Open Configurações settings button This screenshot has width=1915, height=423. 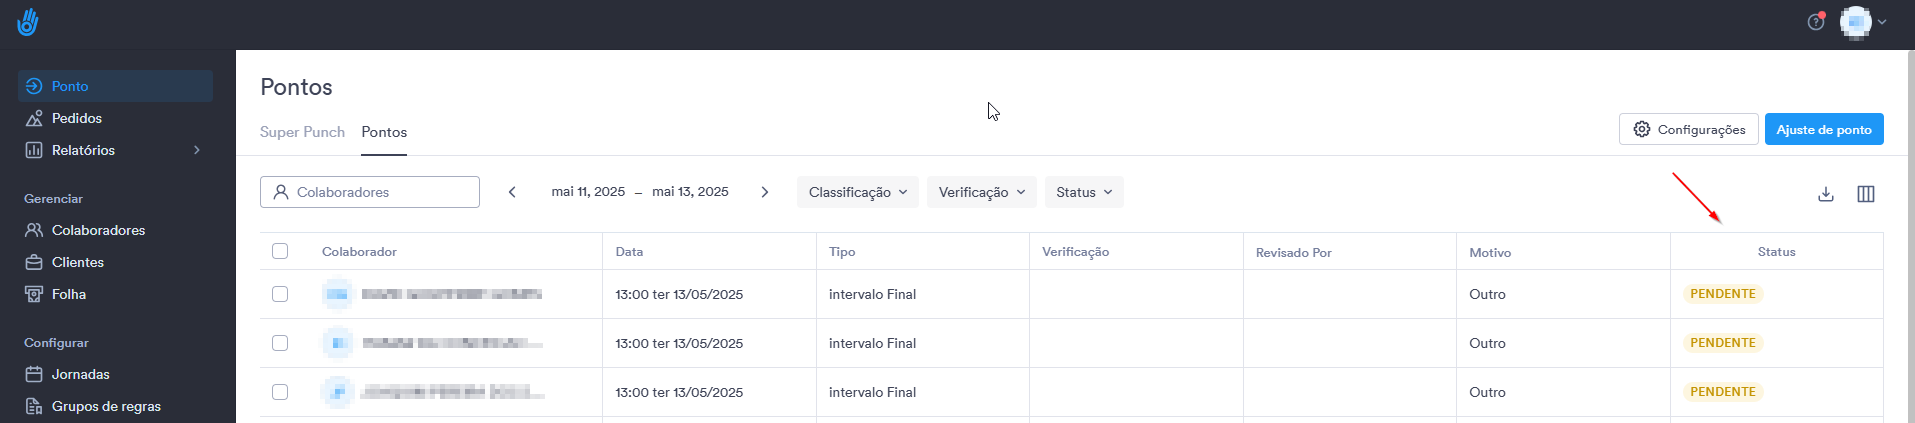click(1688, 129)
